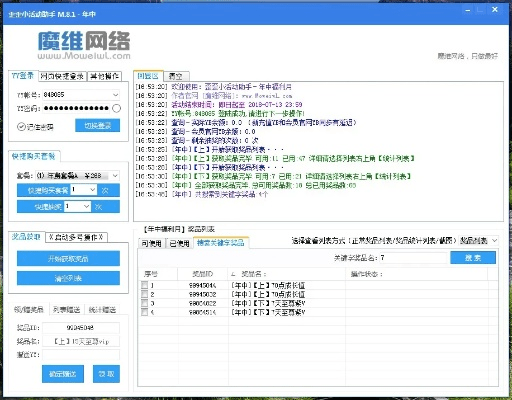This screenshot has width=512, height=400.
Task: Tick the checkbox for prize row 2
Action: [x=144, y=294]
